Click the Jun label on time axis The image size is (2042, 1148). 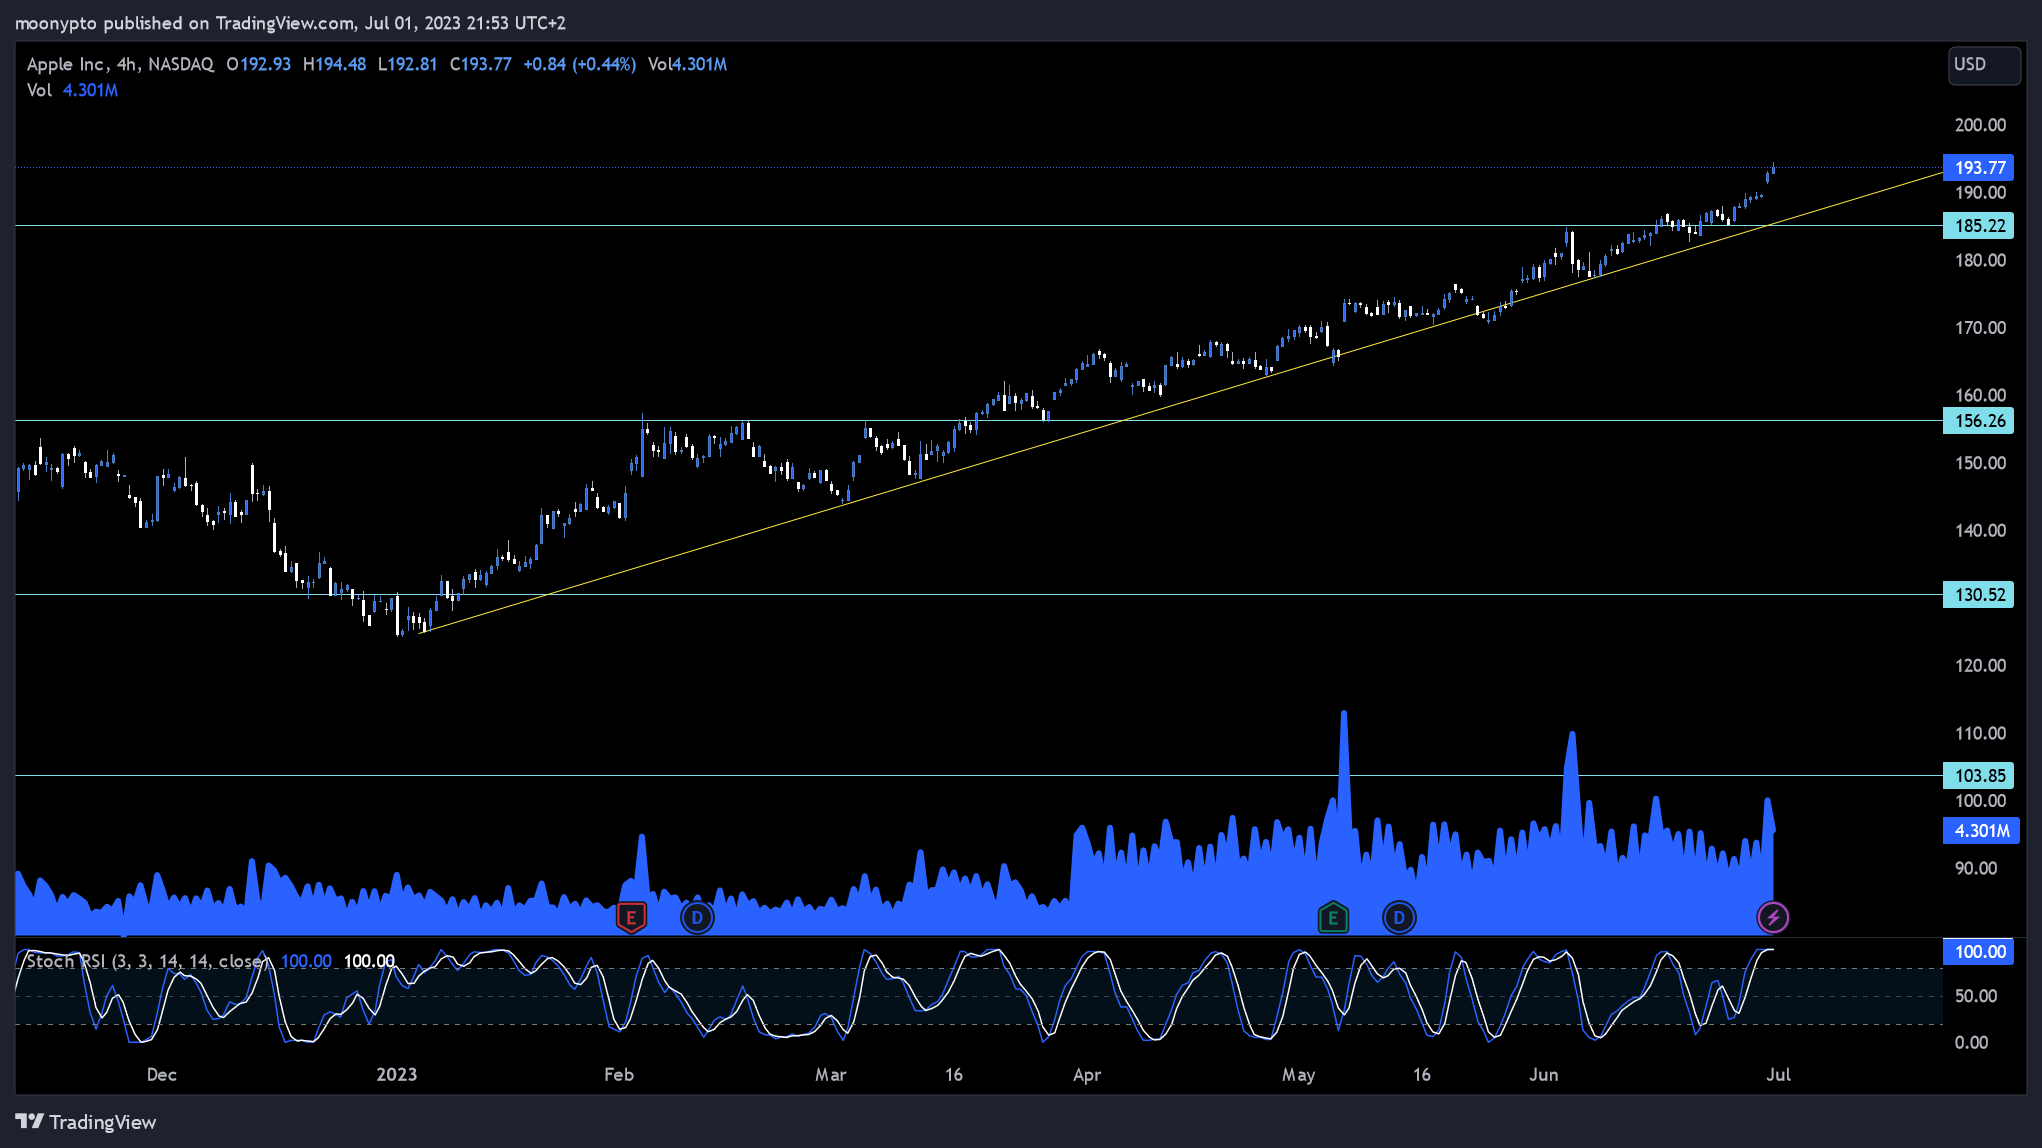[1543, 1075]
